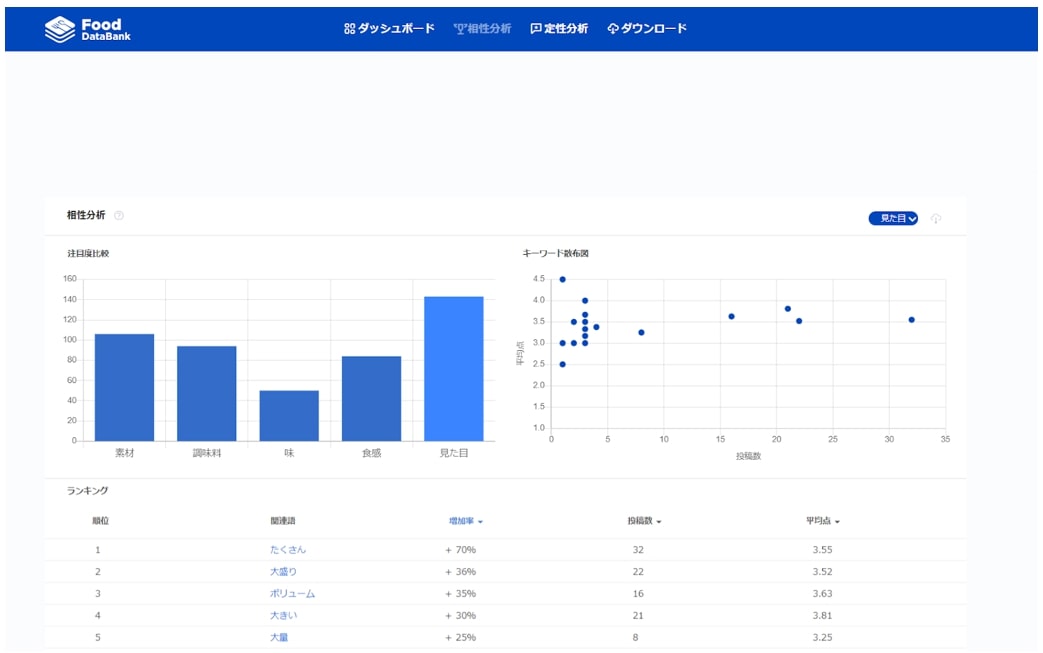This screenshot has height=653, width=1043.
Task: Sort the ranking by 増加率 column
Action: [465, 521]
